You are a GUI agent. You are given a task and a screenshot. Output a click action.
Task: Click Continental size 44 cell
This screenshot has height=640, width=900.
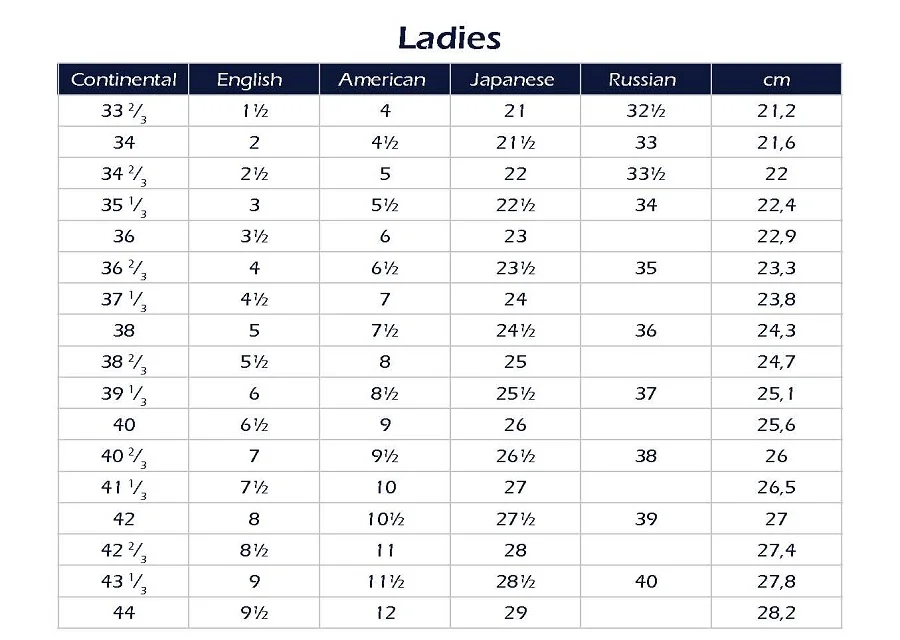point(124,613)
